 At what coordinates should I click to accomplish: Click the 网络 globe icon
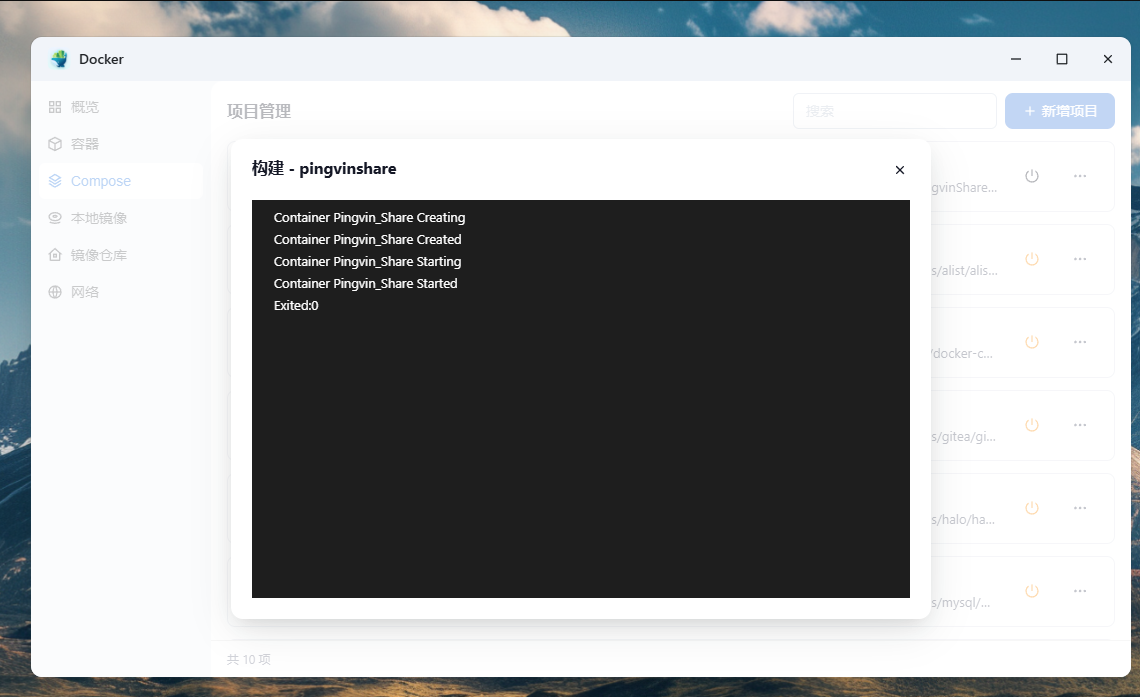click(x=55, y=292)
